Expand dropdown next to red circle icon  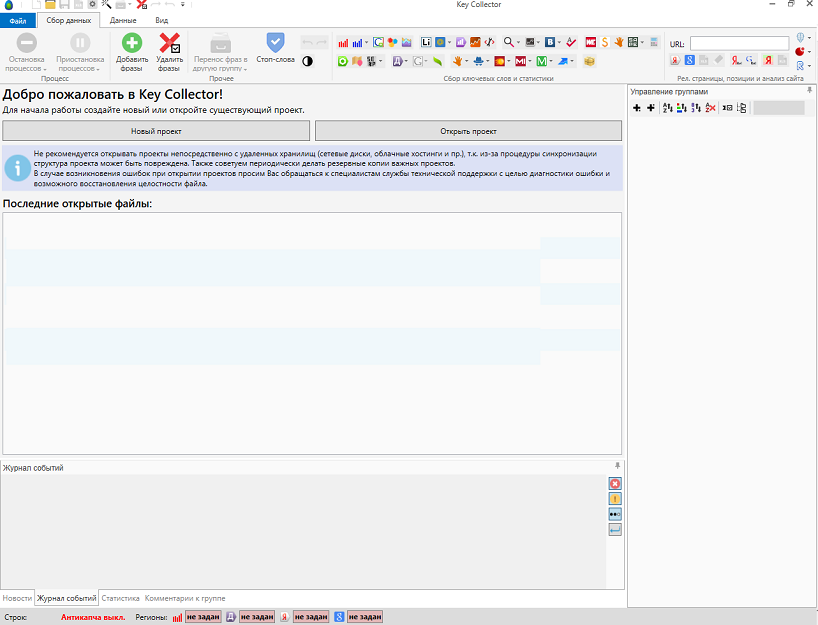tap(809, 52)
